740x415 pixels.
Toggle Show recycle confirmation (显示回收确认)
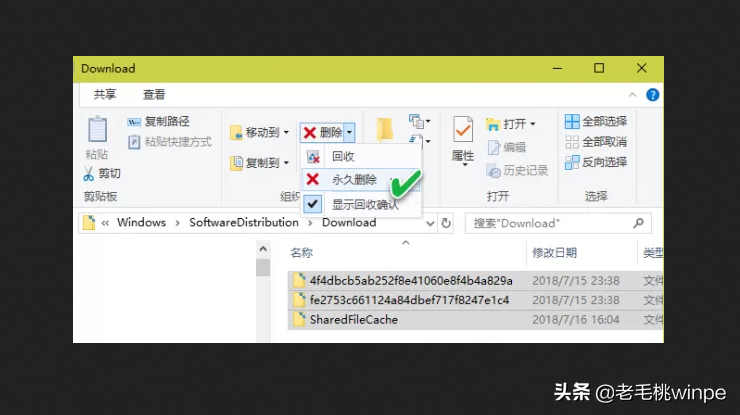364,204
